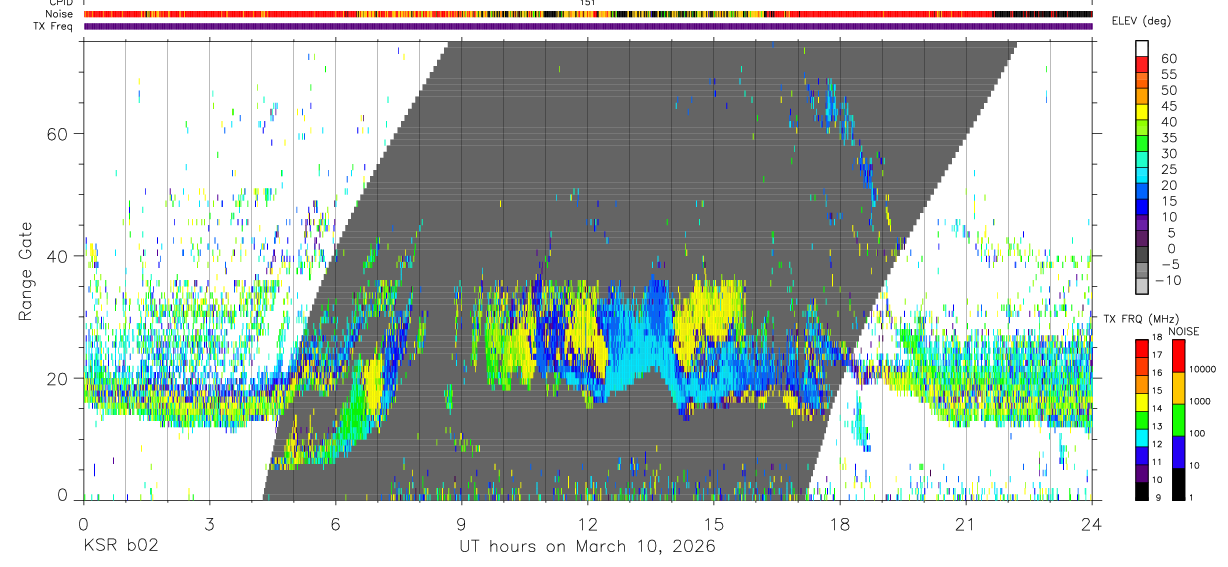Image resolution: width=1228 pixels, height=567 pixels.
Task: Click the 'KSR b02' radar beam label
Action: pos(120,546)
